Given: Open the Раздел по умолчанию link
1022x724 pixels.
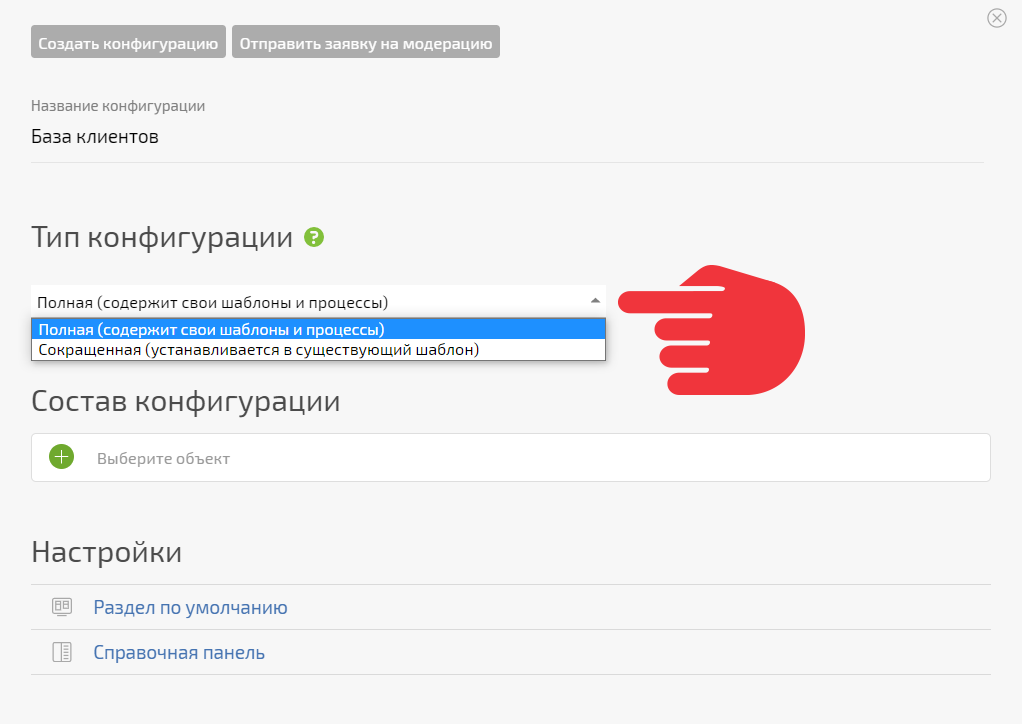Looking at the screenshot, I should click(190, 607).
